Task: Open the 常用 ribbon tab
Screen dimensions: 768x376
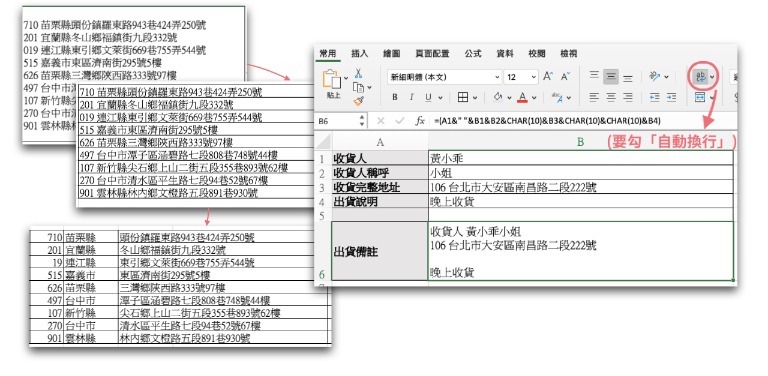Action: point(327,54)
